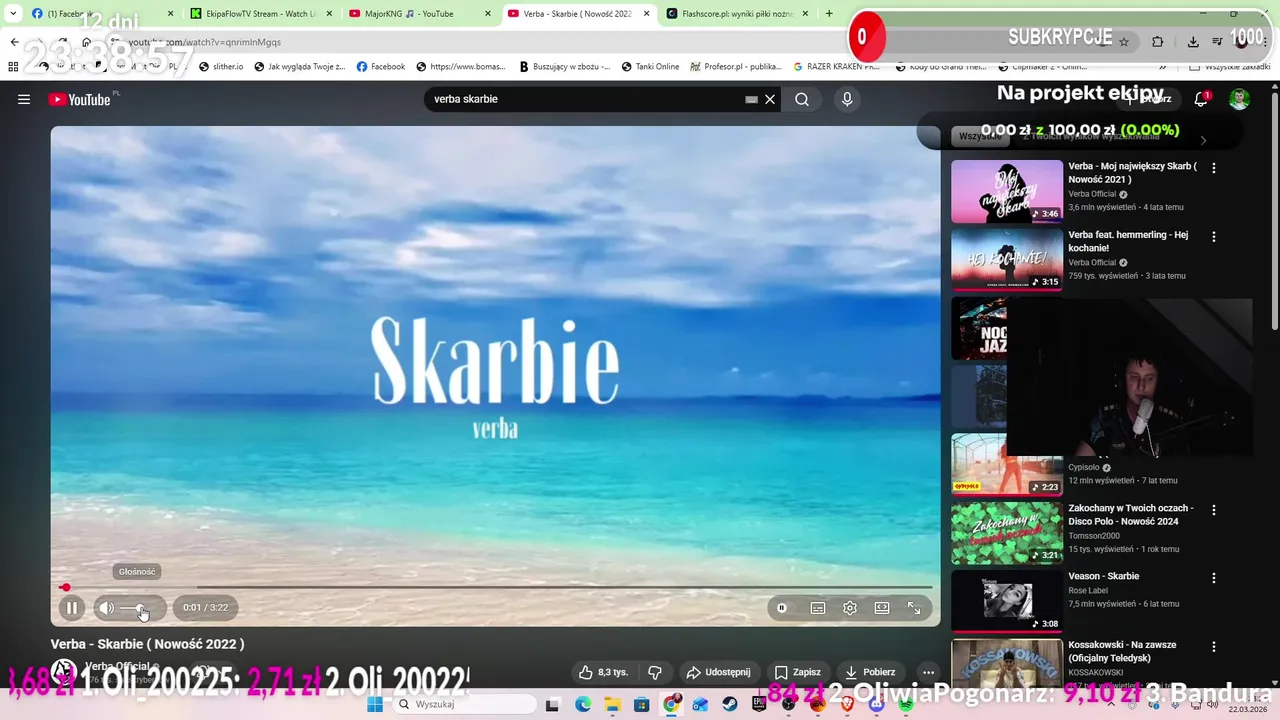Open the 'Verba feat. hemmerling - Hej kochanie!' title
Image resolution: width=1280 pixels, height=720 pixels.
pos(1128,241)
